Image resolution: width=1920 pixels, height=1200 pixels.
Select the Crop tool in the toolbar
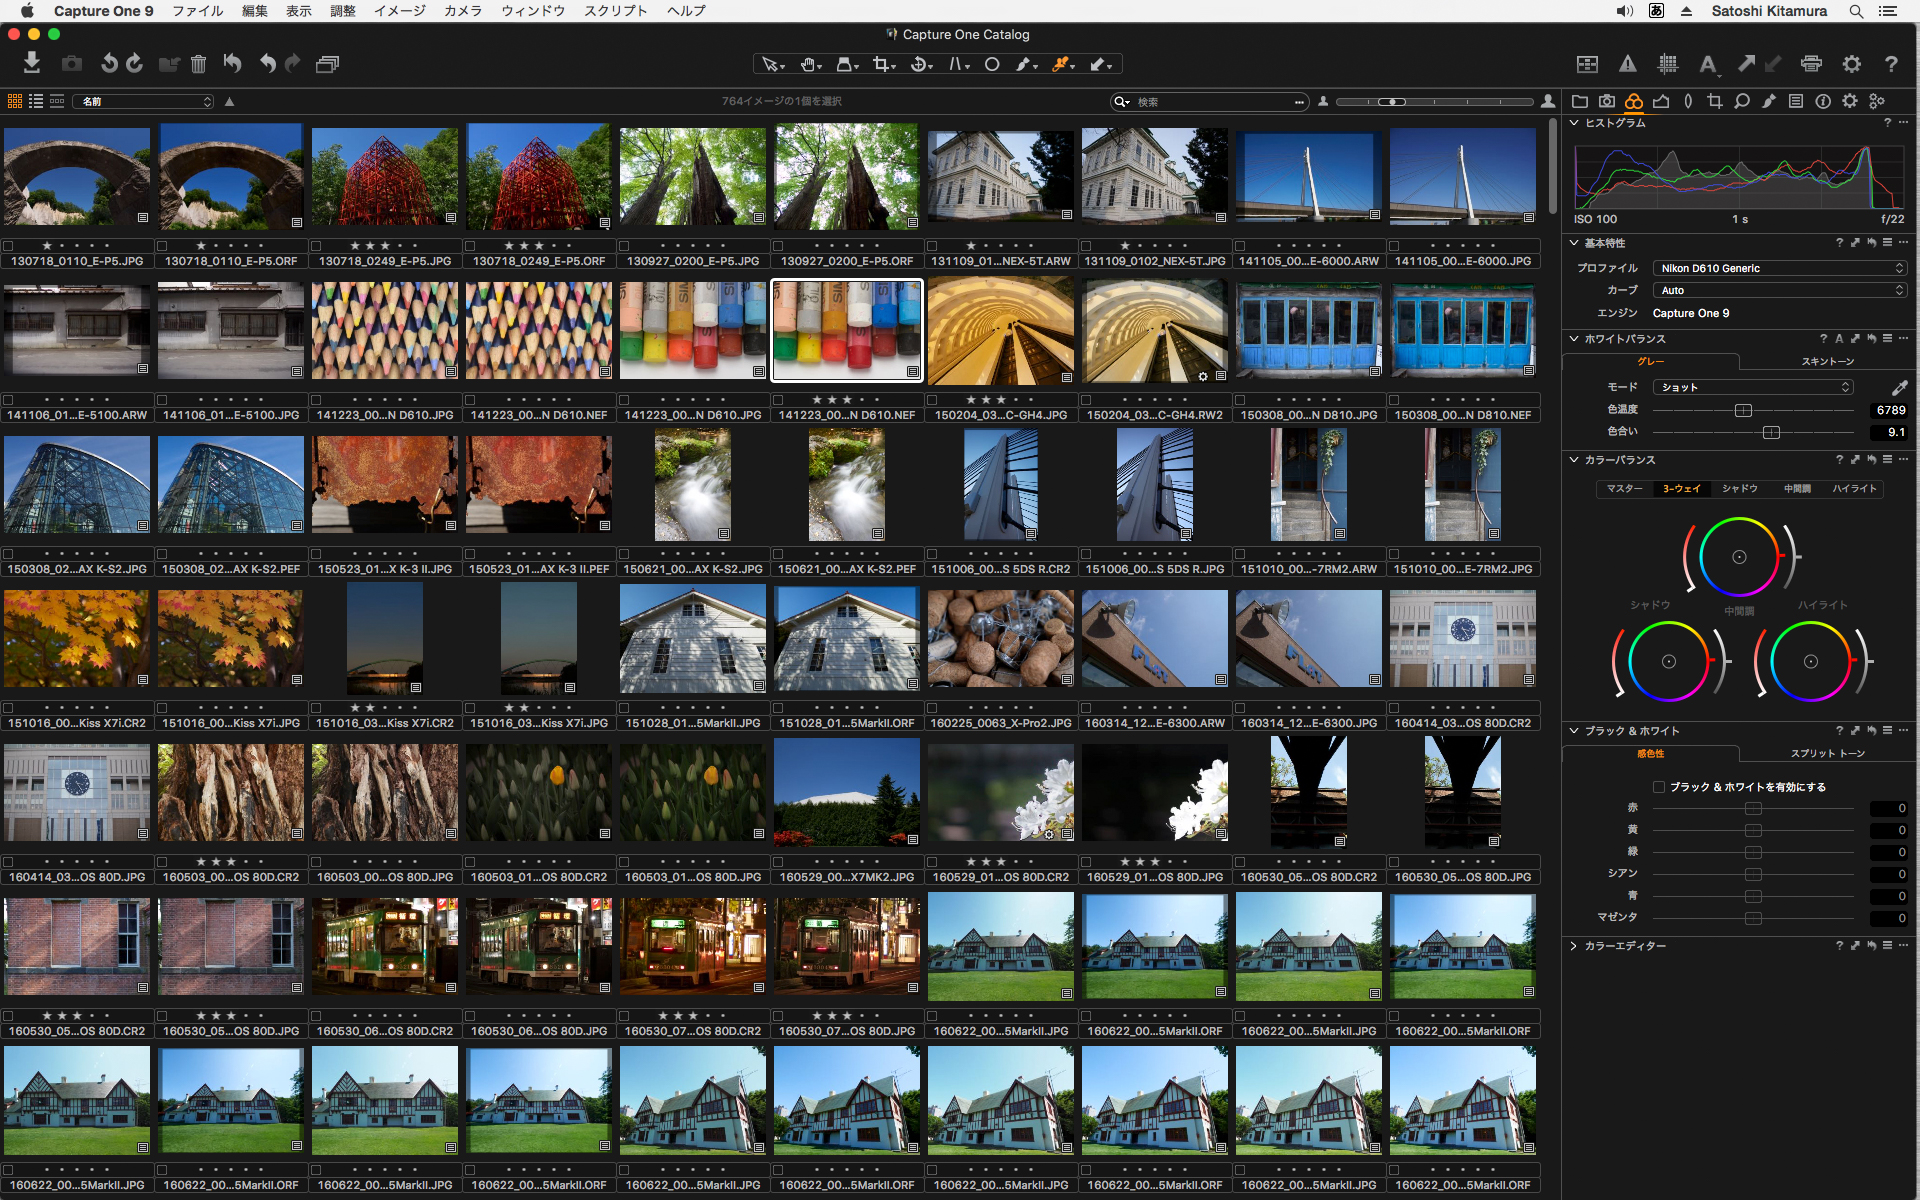click(x=881, y=64)
